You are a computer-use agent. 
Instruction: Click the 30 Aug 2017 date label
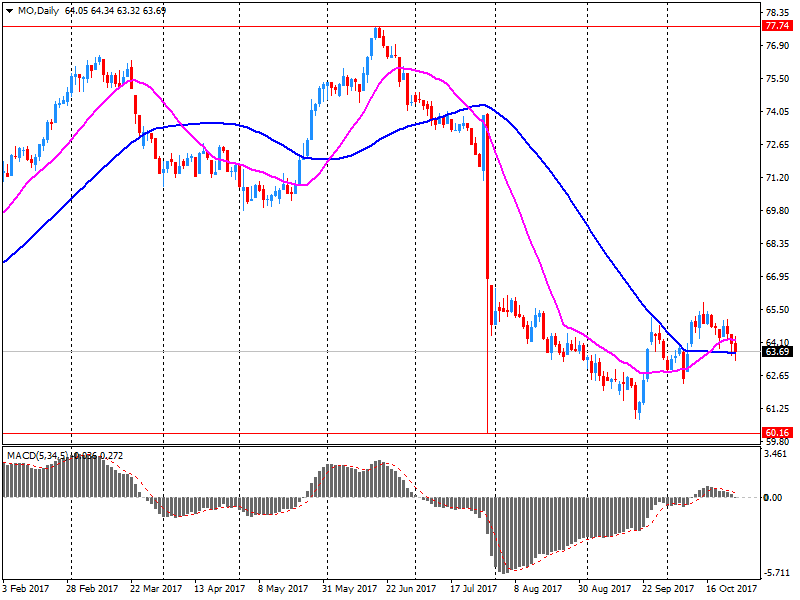pyautogui.click(x=604, y=589)
